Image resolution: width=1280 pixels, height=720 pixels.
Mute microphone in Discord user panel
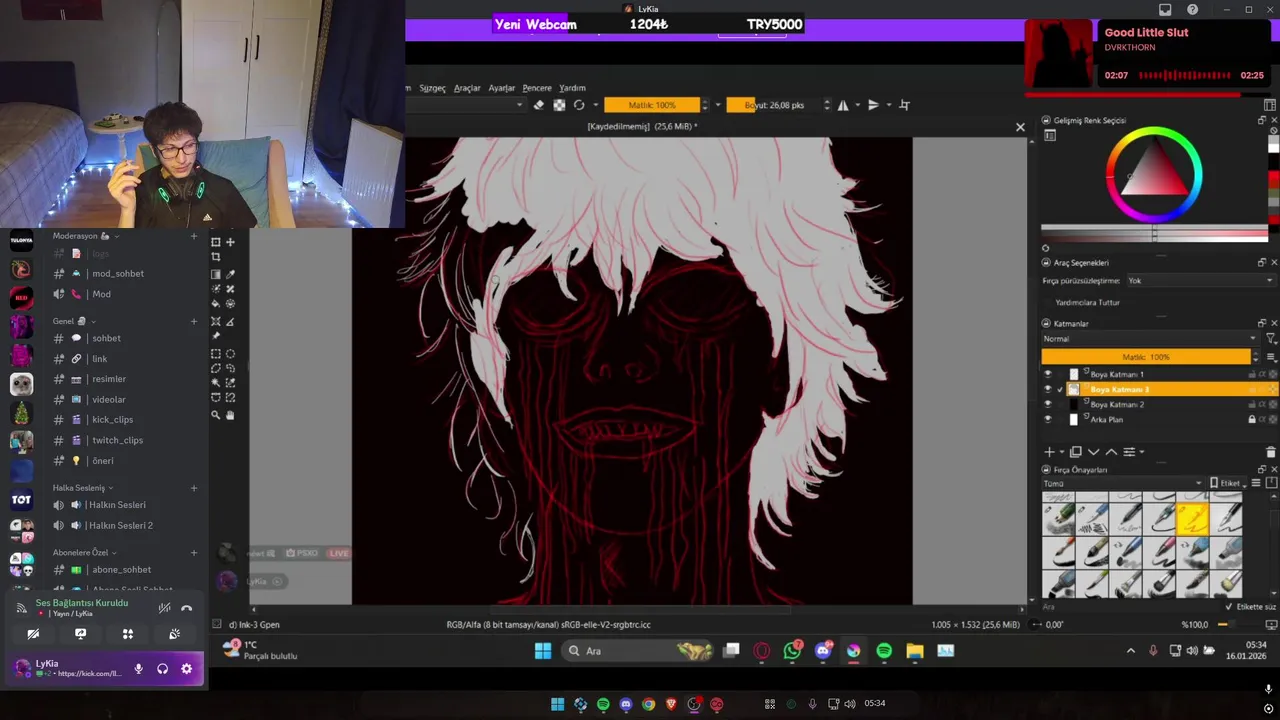pyautogui.click(x=139, y=669)
